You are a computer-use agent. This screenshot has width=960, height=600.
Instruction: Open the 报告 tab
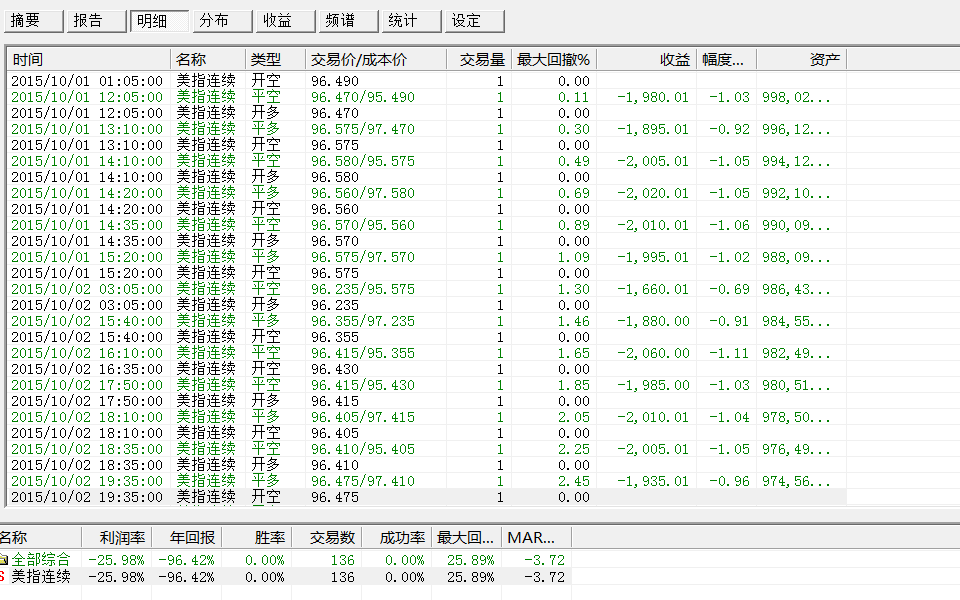tap(95, 21)
